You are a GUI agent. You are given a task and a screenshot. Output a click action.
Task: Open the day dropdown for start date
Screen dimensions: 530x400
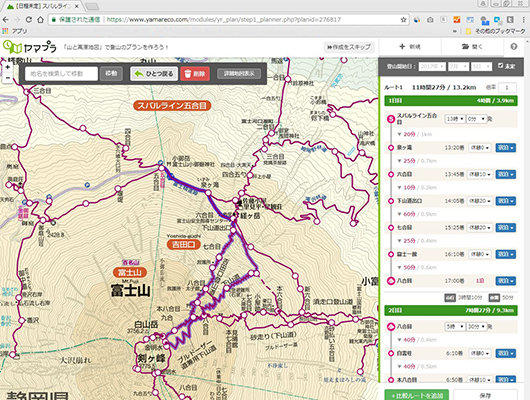[x=481, y=67]
